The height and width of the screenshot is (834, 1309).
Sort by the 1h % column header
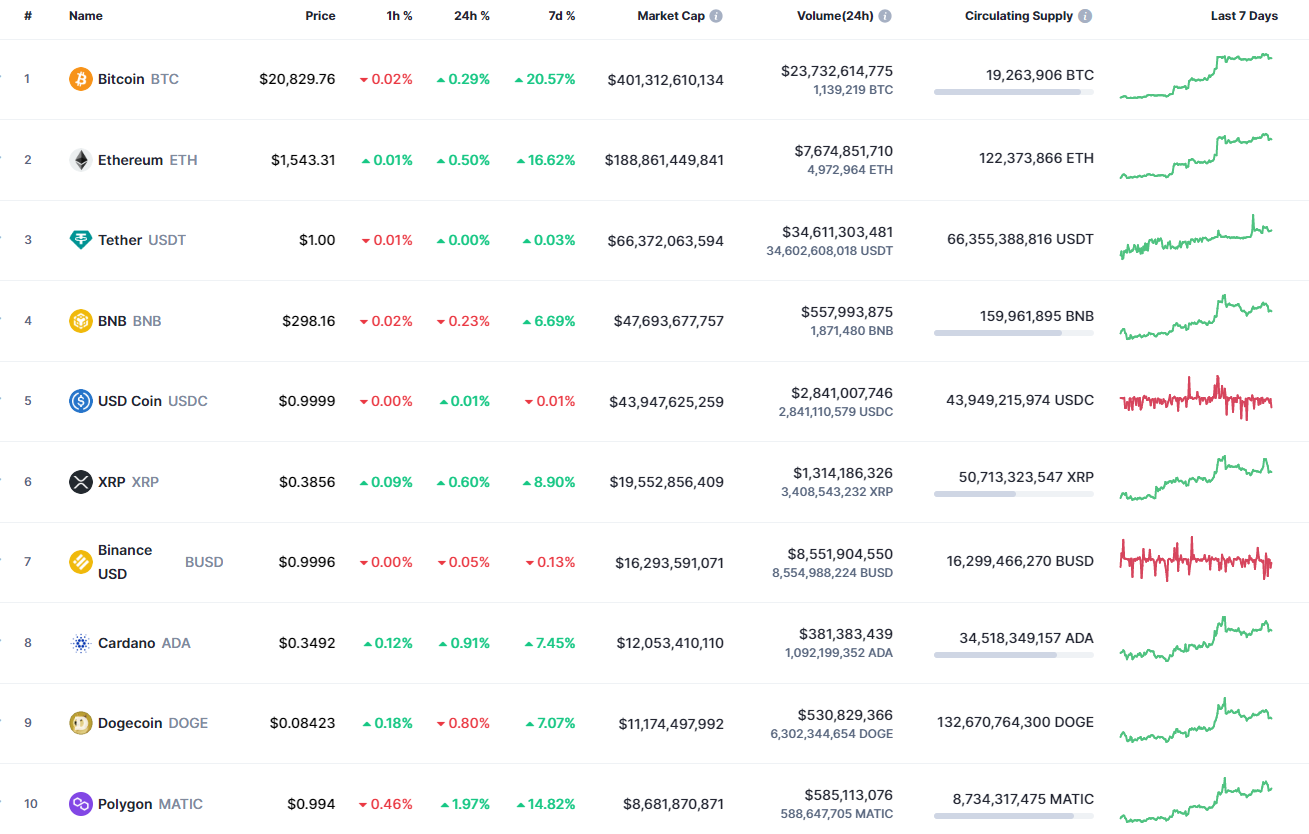(399, 15)
